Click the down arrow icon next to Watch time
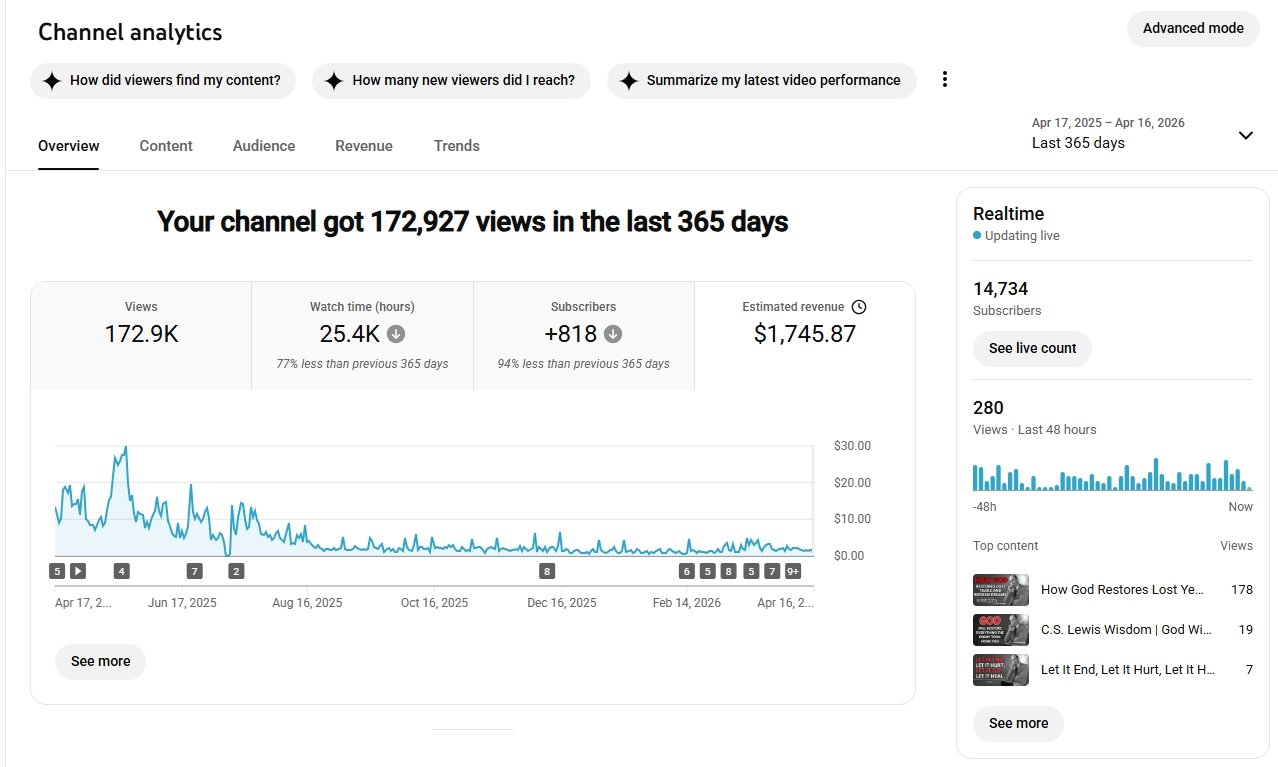Viewport: 1278px width, 767px height. (x=396, y=334)
